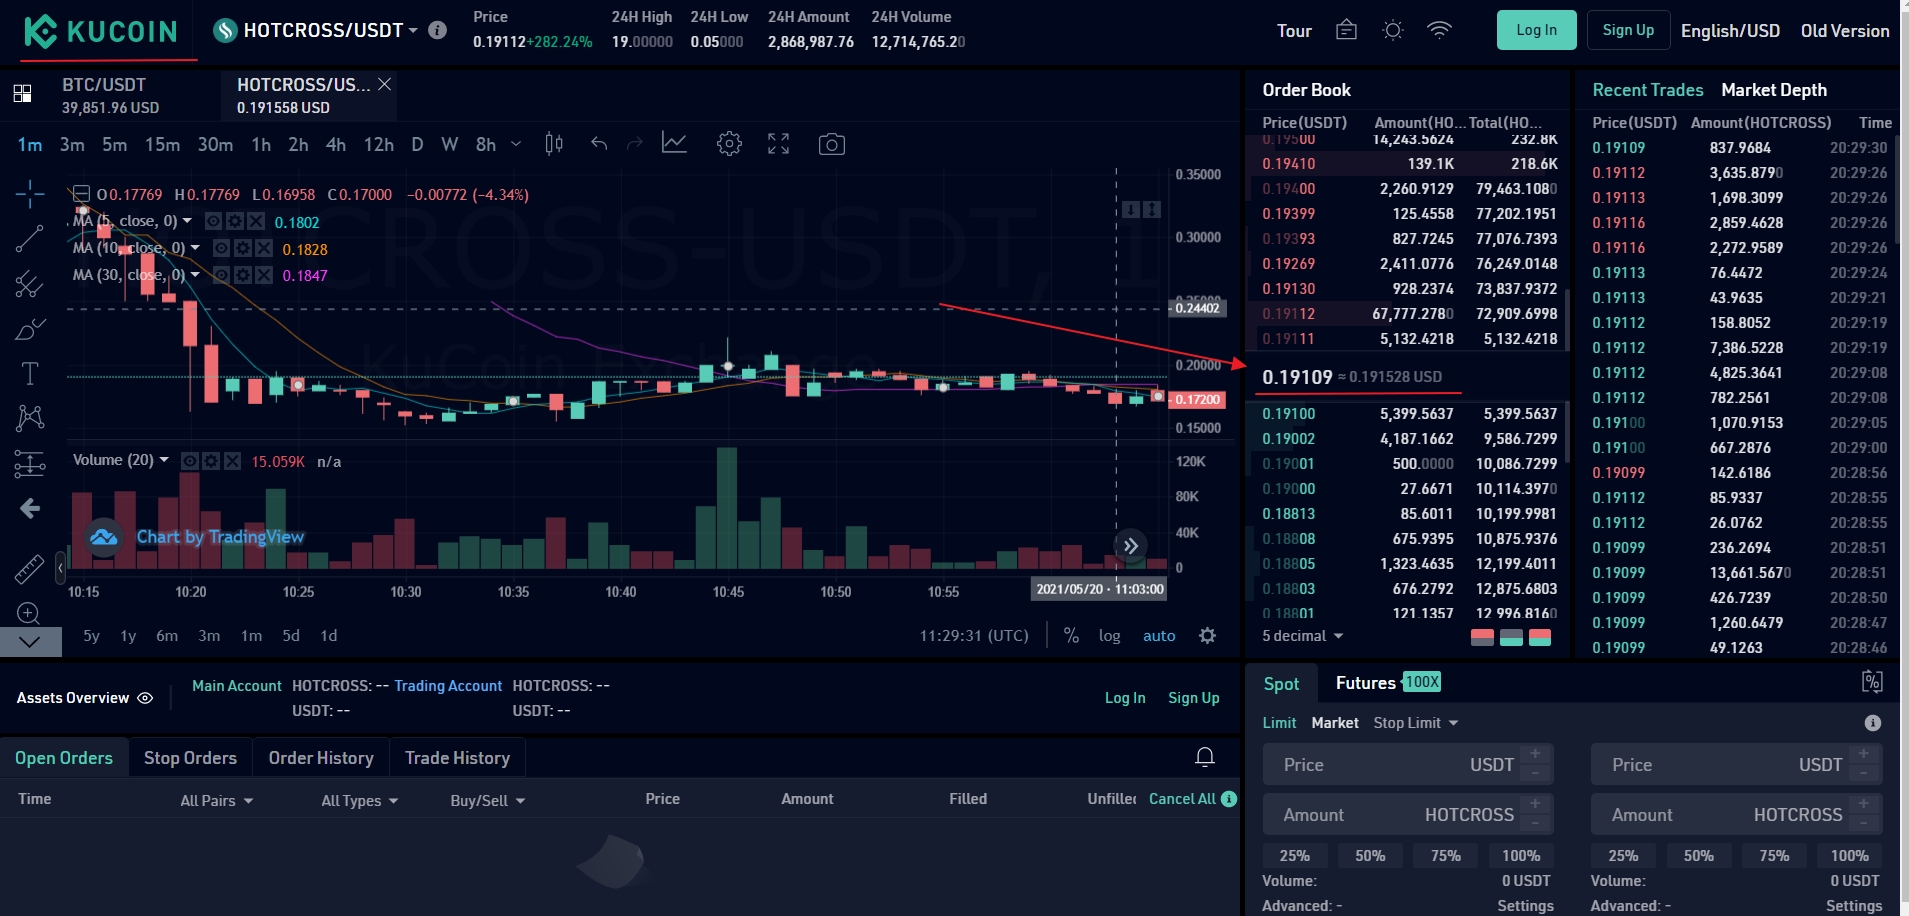The width and height of the screenshot is (1909, 916).
Task: Open the indicators chart icon
Action: pyautogui.click(x=674, y=144)
